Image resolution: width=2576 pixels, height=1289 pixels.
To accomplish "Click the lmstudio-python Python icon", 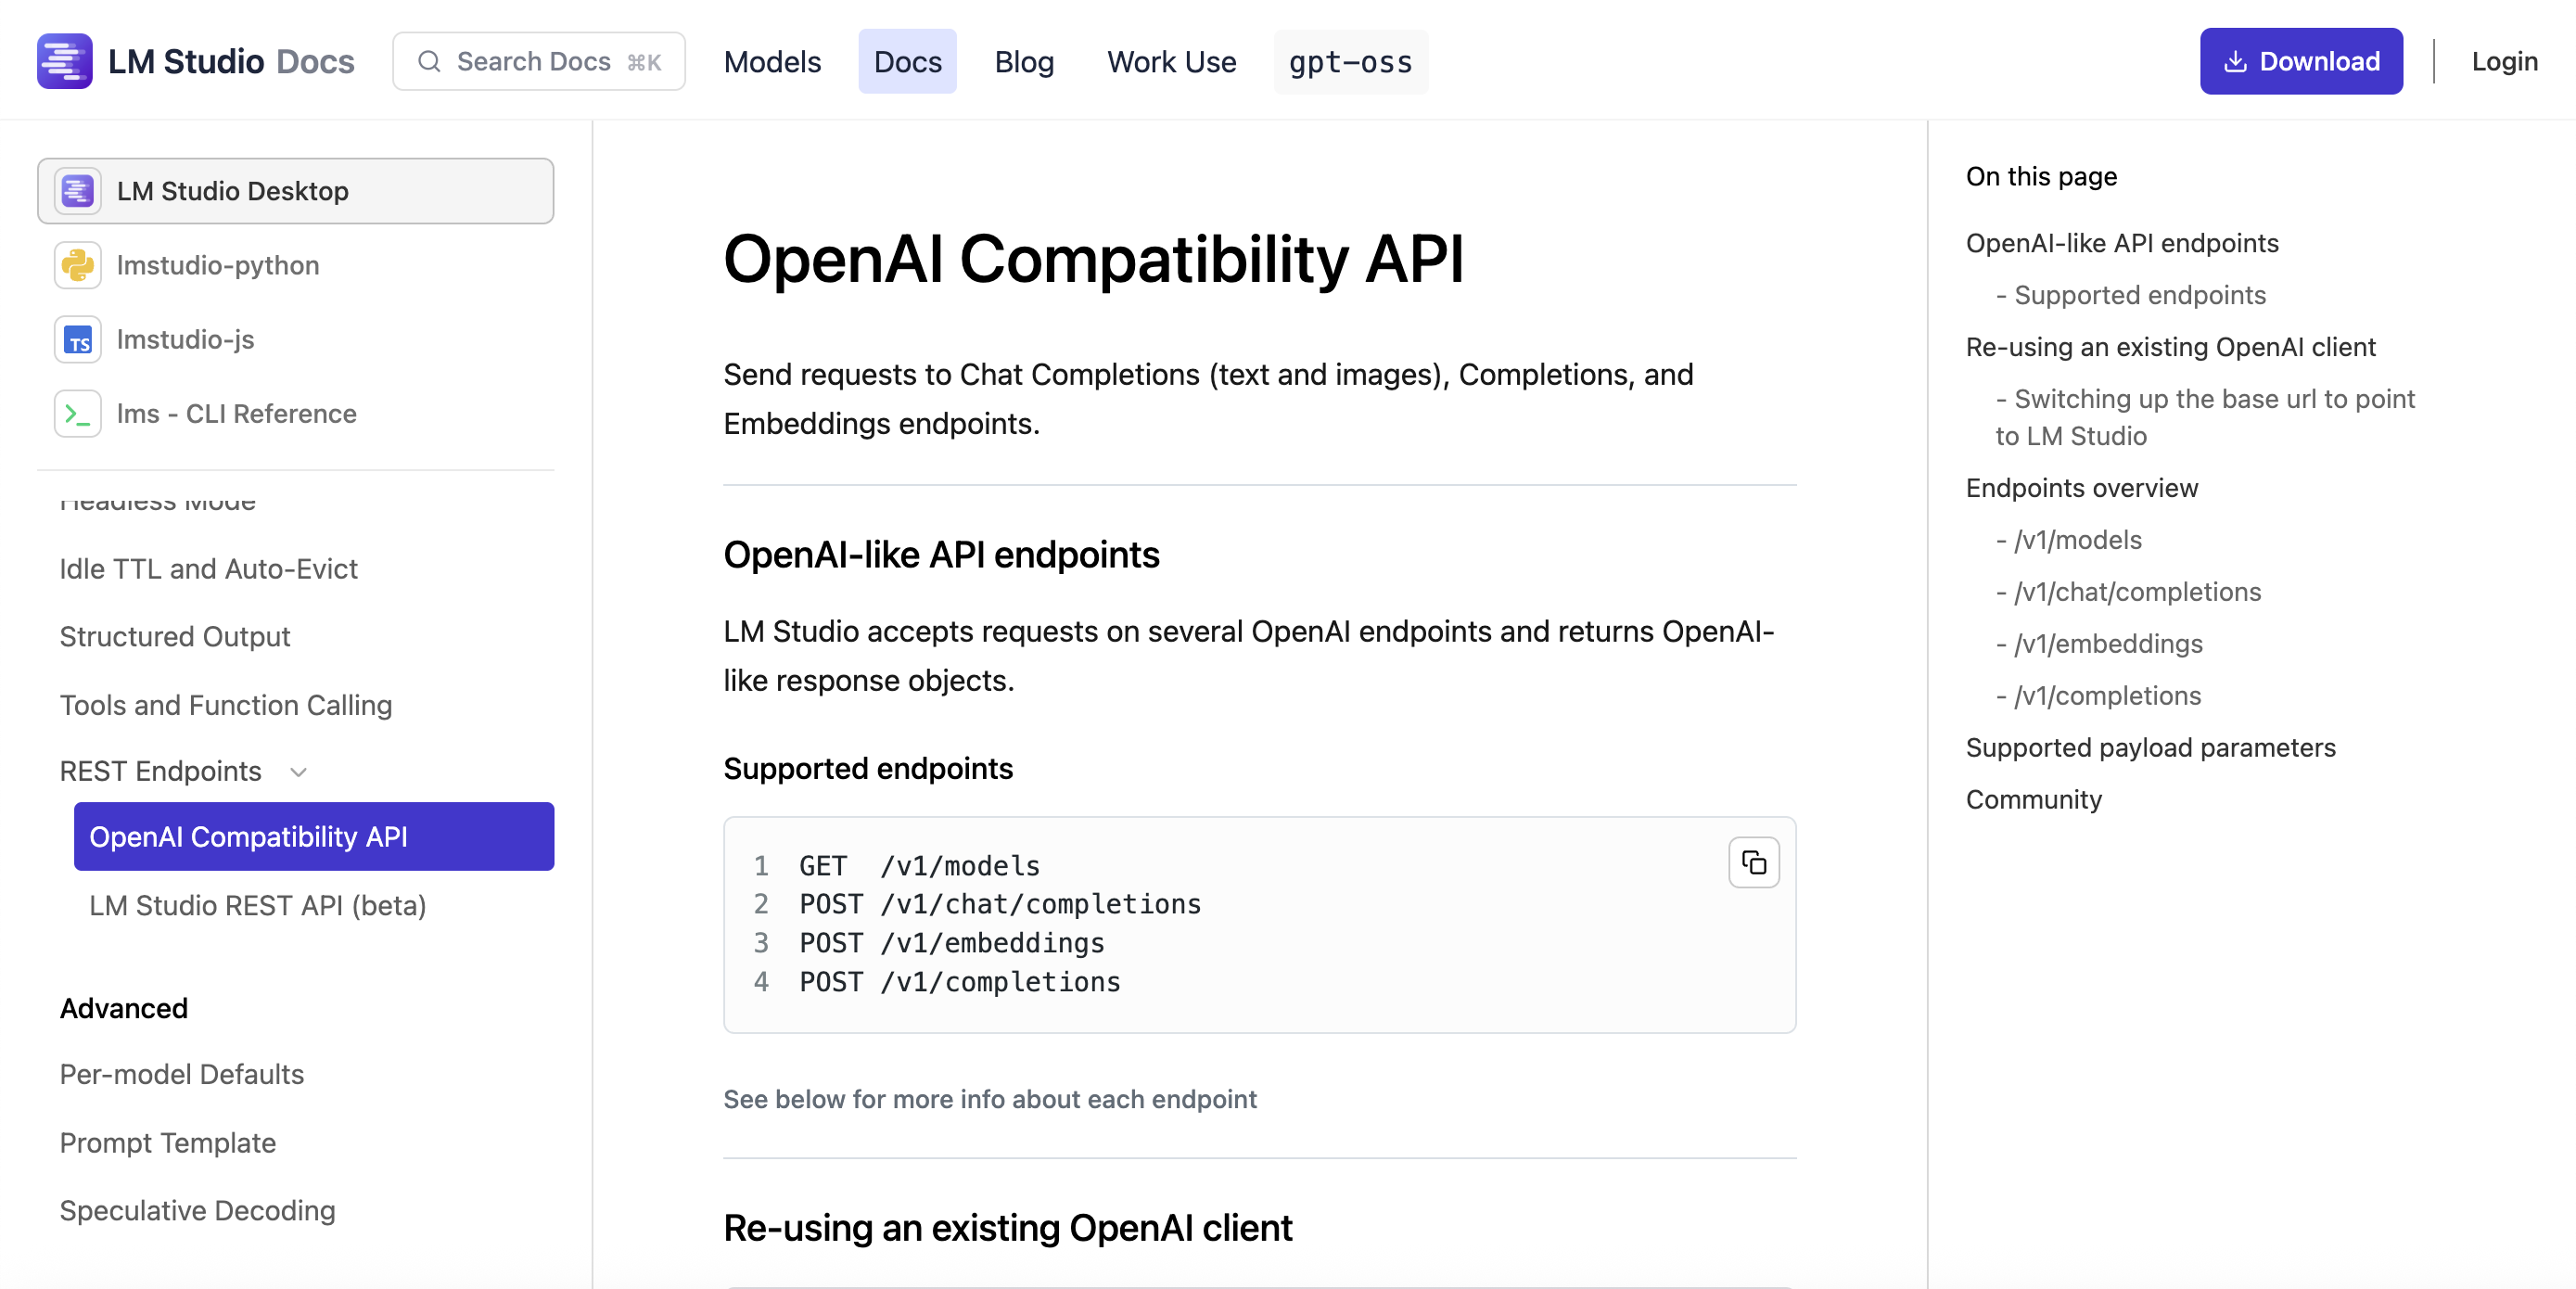I will click(x=78, y=265).
